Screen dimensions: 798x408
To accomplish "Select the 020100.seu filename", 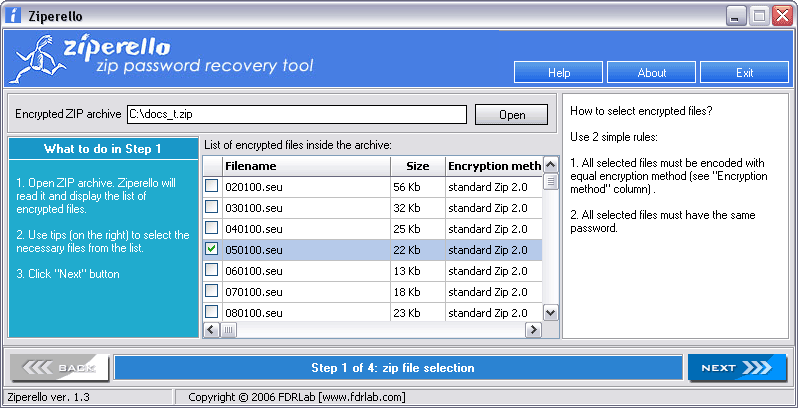I will [x=253, y=187].
